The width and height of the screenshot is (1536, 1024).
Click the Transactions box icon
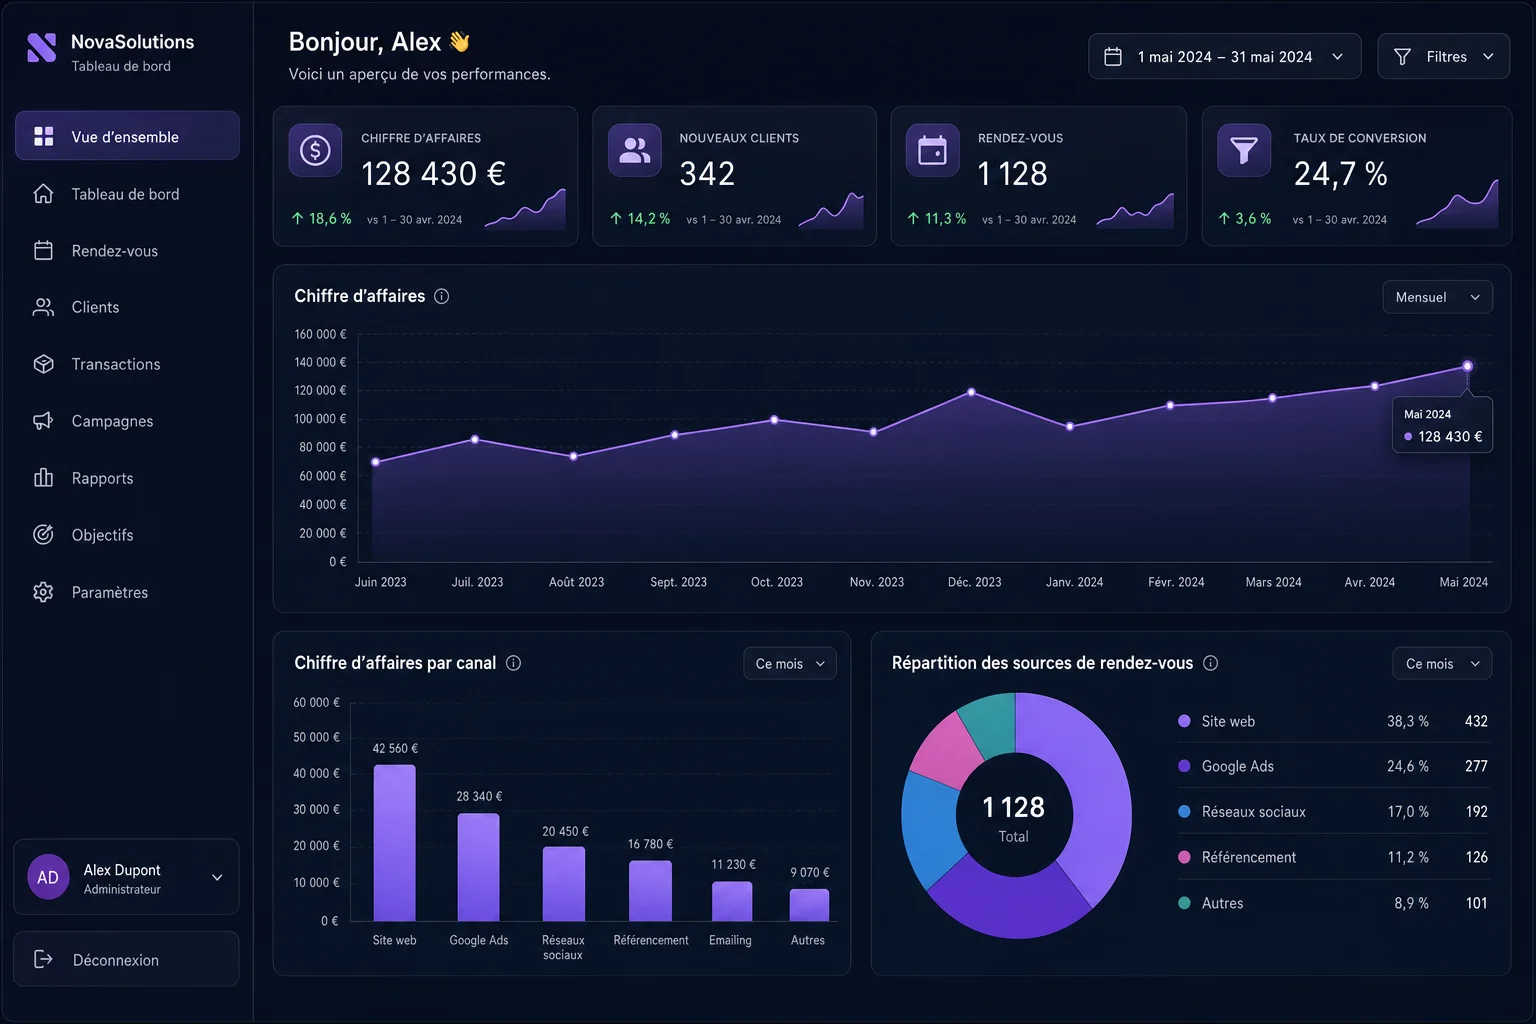[43, 364]
